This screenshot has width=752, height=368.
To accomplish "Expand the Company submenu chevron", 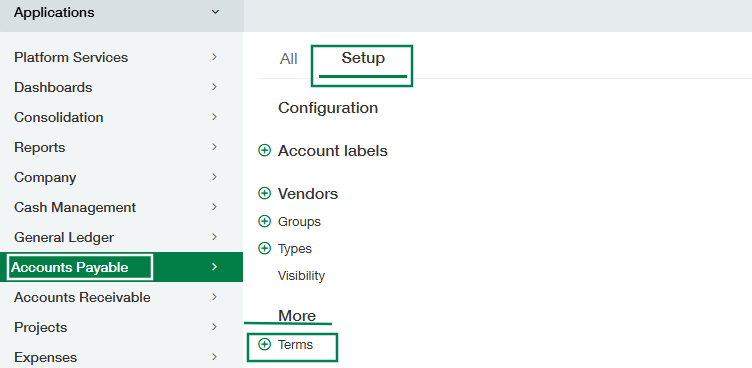I will (x=214, y=177).
